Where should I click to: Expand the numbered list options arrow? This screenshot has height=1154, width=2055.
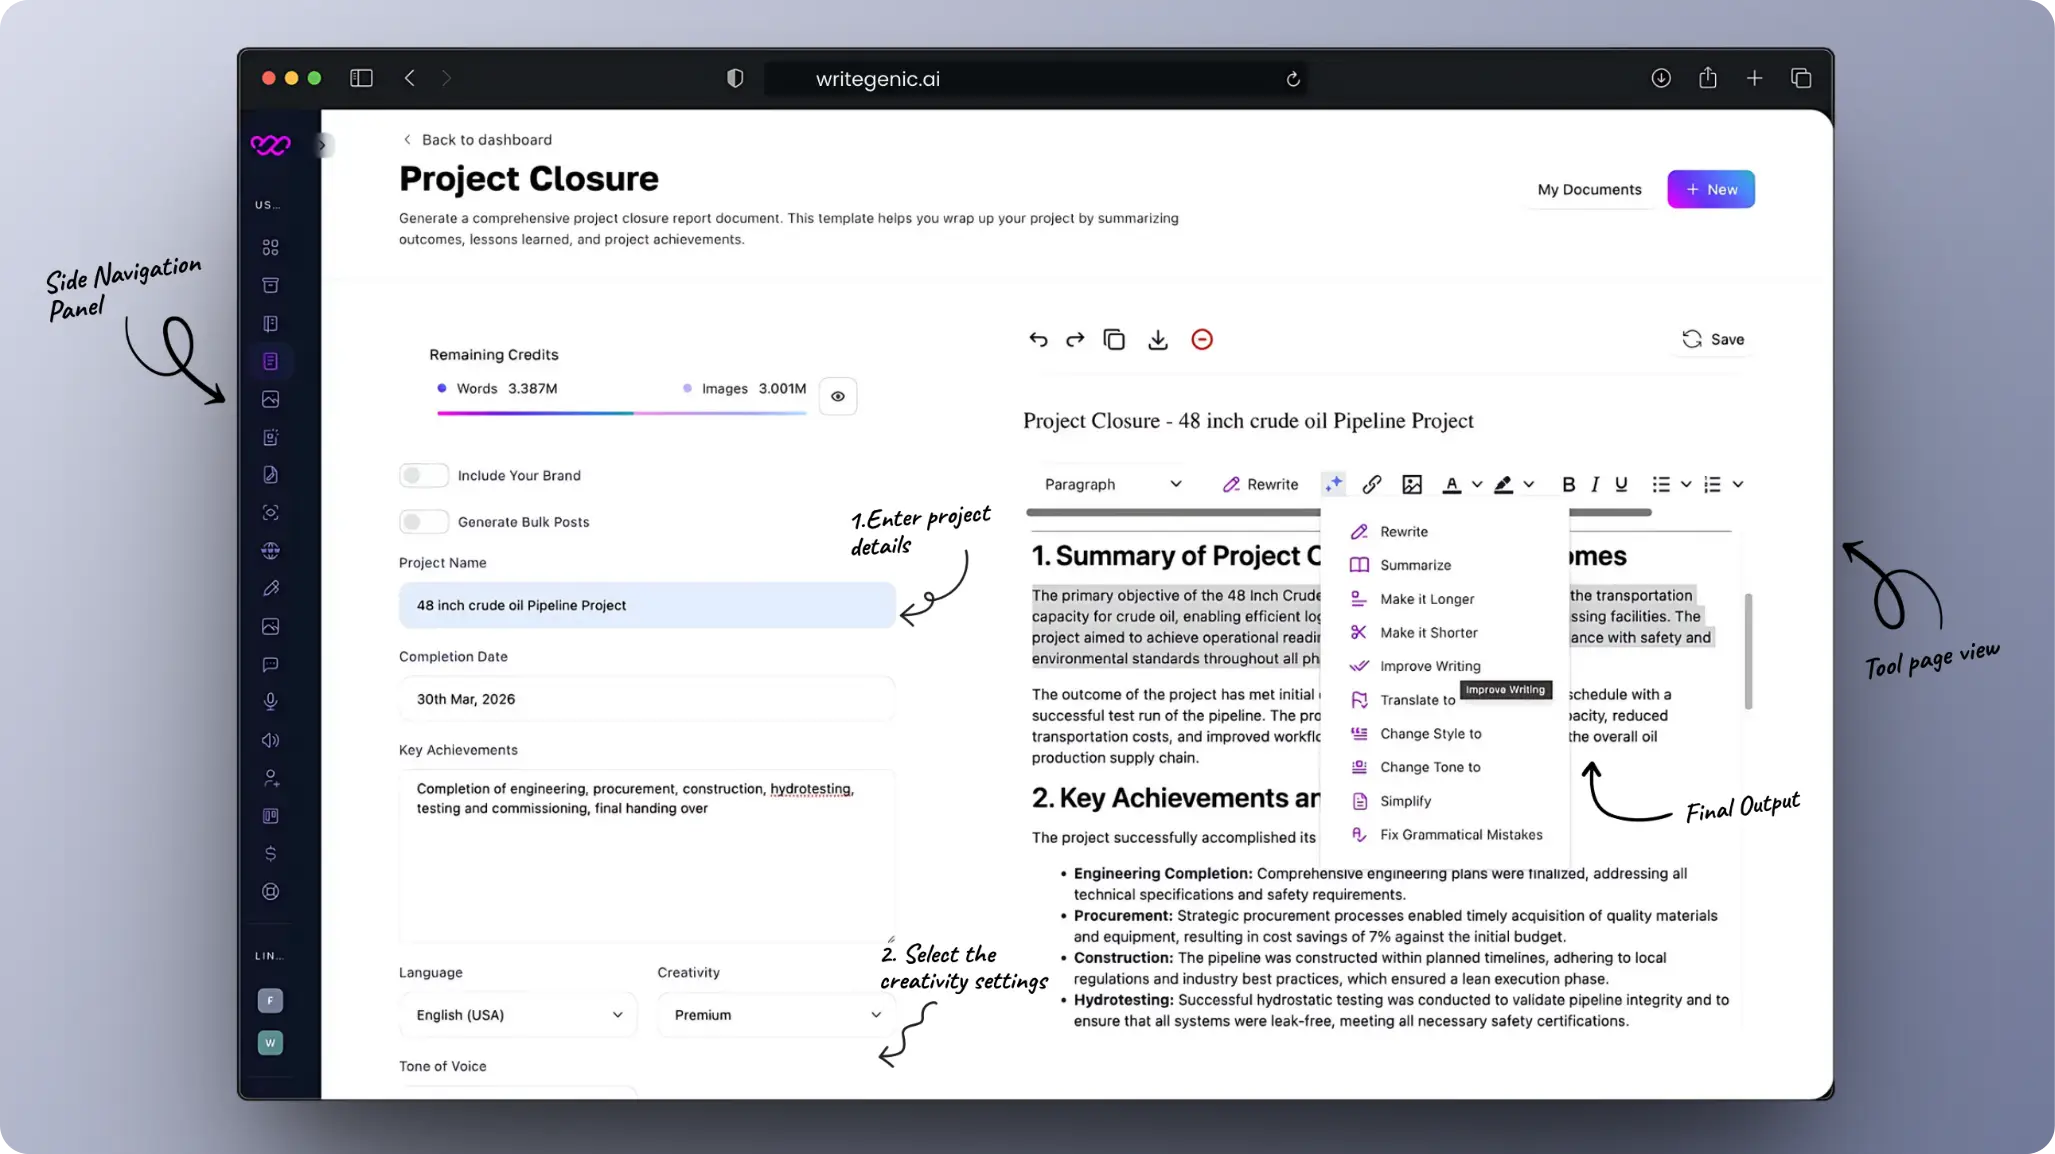[x=1738, y=484]
